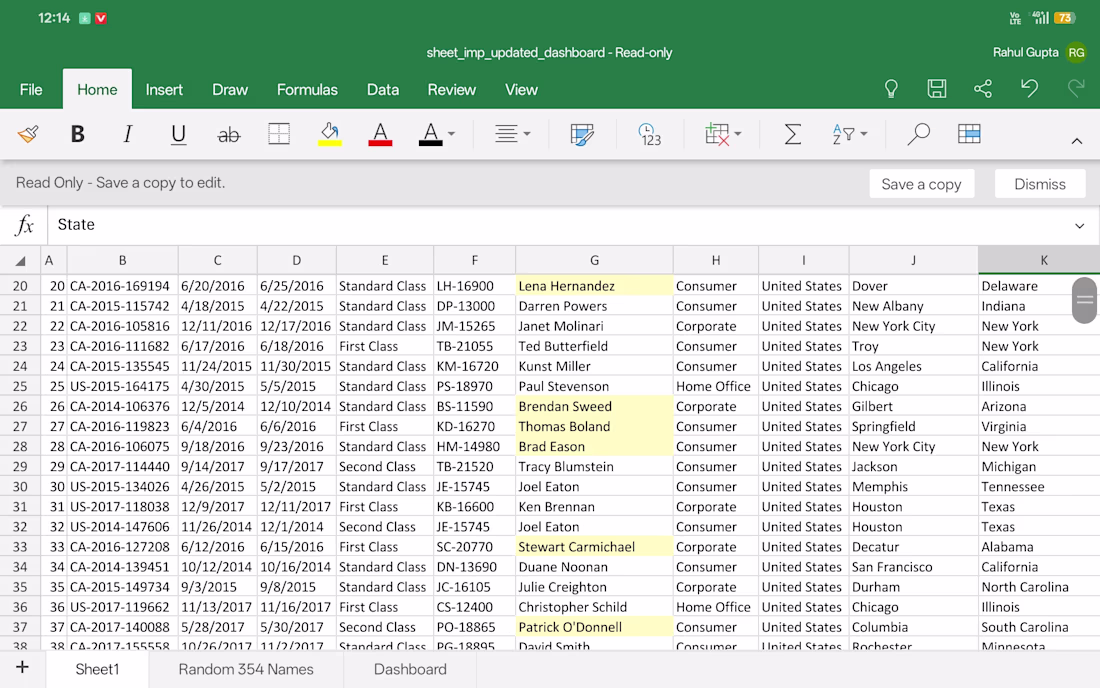
Task: Expand the formula bar chevron
Action: pos(1080,226)
